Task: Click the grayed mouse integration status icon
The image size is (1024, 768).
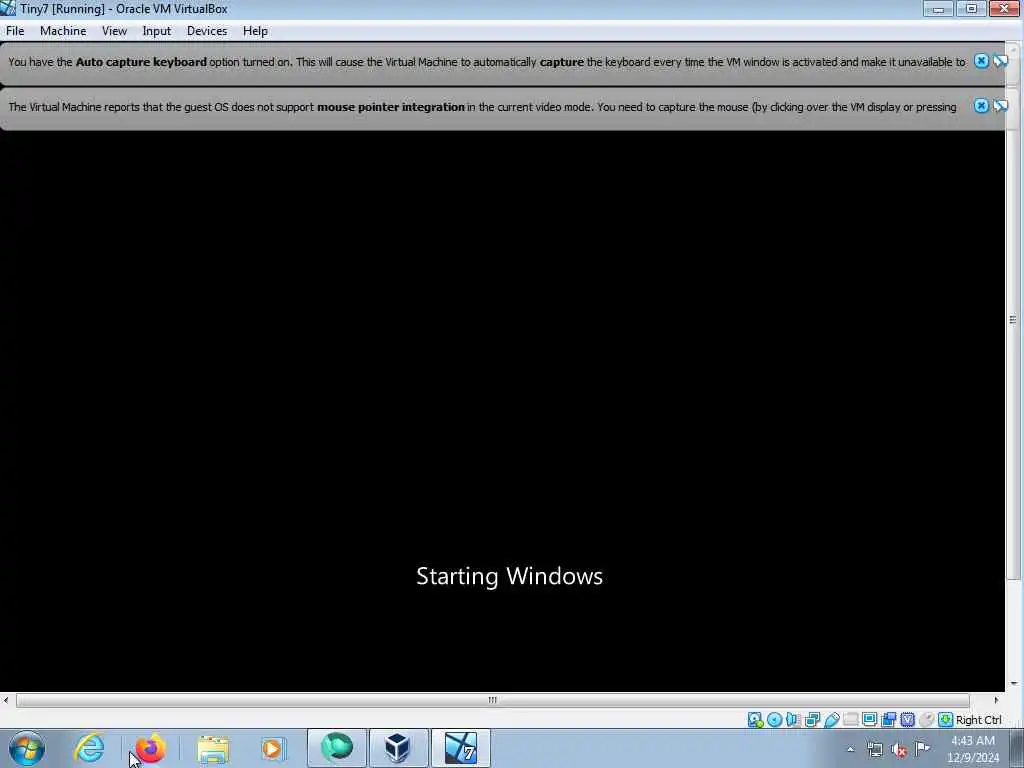Action: (x=926, y=720)
